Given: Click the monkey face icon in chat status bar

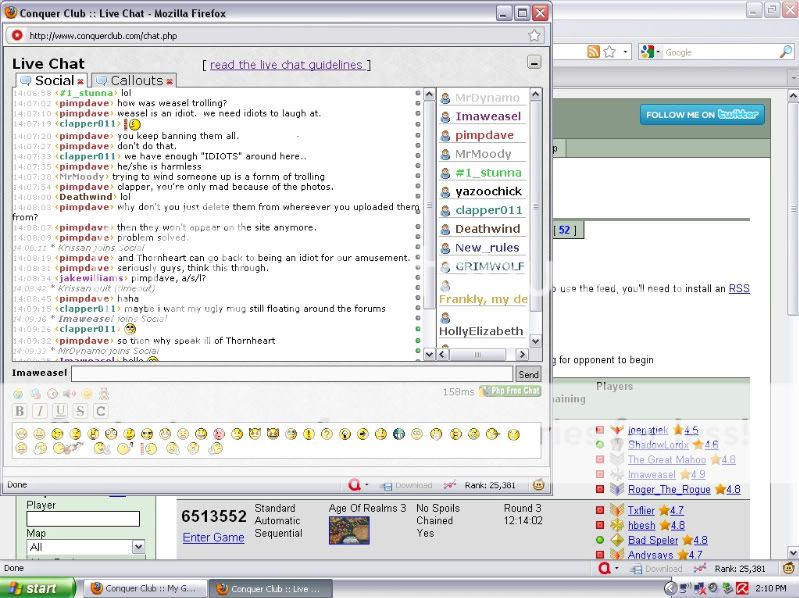Looking at the screenshot, I should point(538,485).
